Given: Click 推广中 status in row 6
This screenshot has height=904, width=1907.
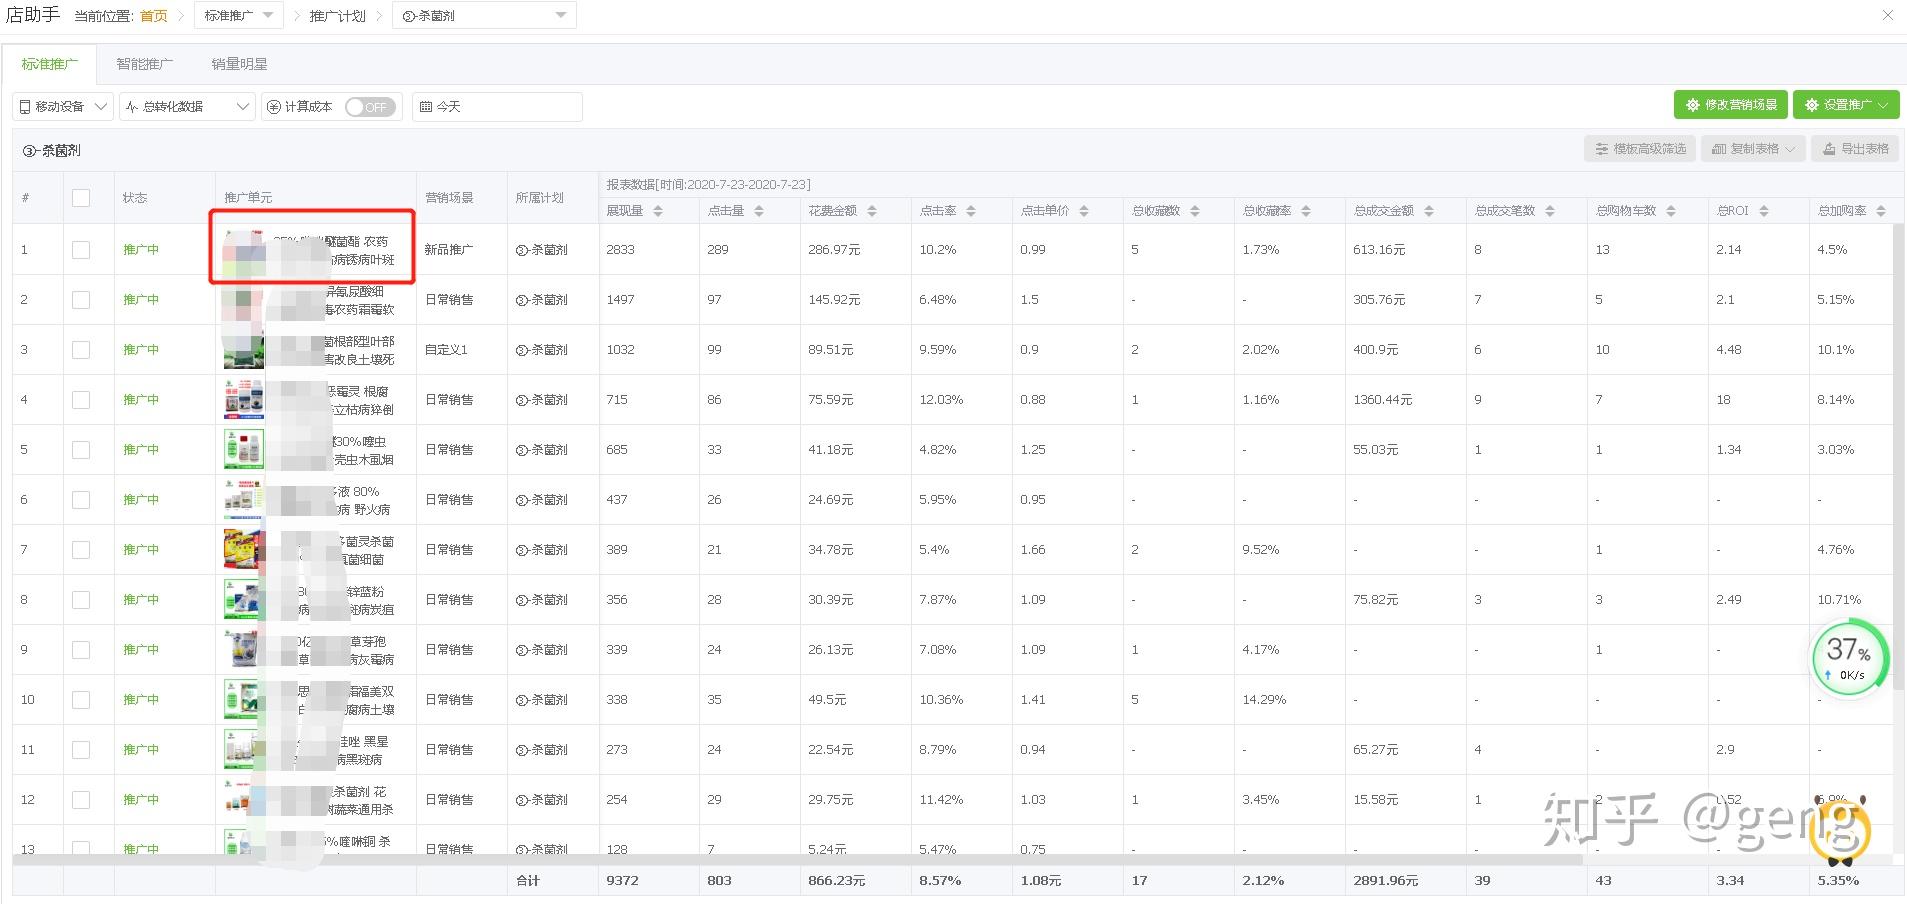Looking at the screenshot, I should point(141,500).
